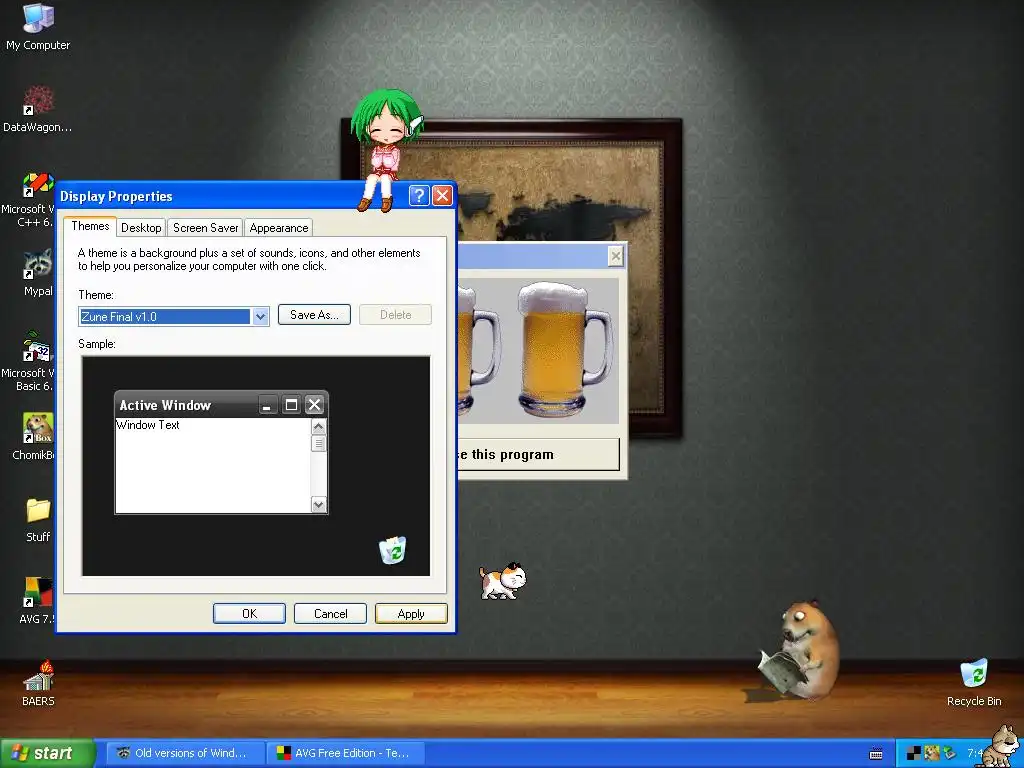
Task: Select the ChomikBox desktop icon
Action: coord(35,436)
